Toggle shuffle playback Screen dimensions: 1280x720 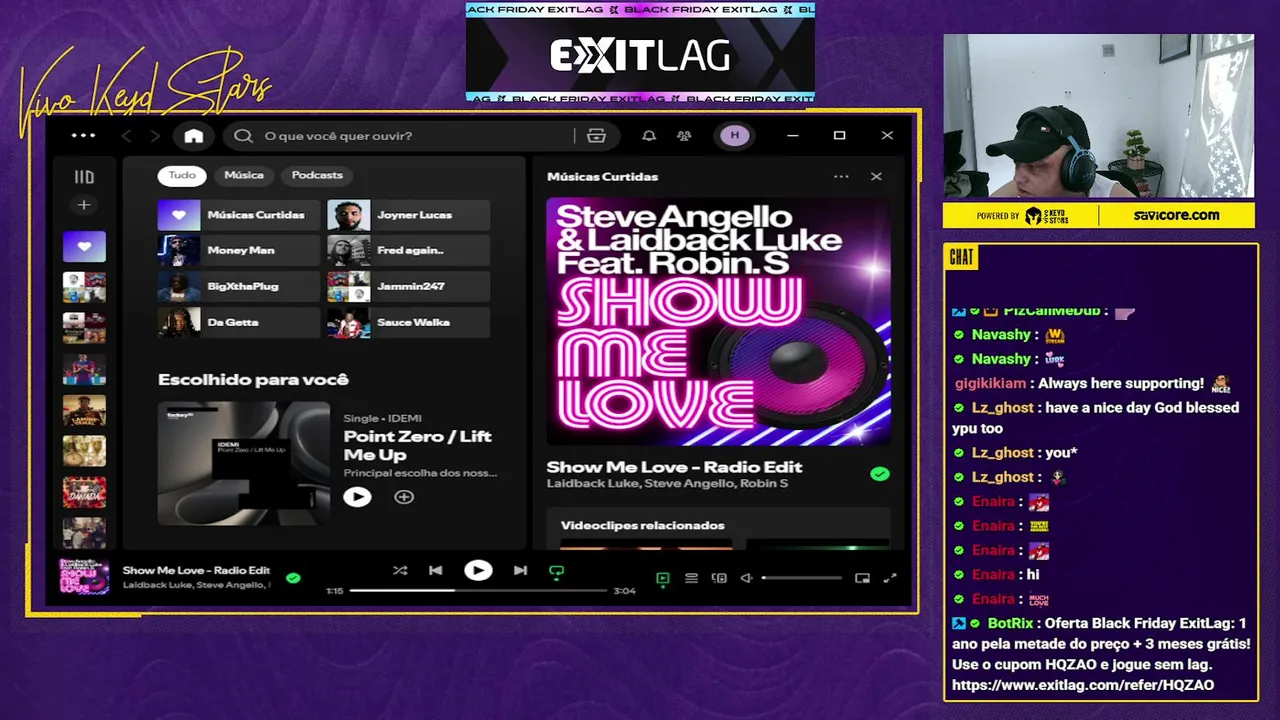pos(400,571)
